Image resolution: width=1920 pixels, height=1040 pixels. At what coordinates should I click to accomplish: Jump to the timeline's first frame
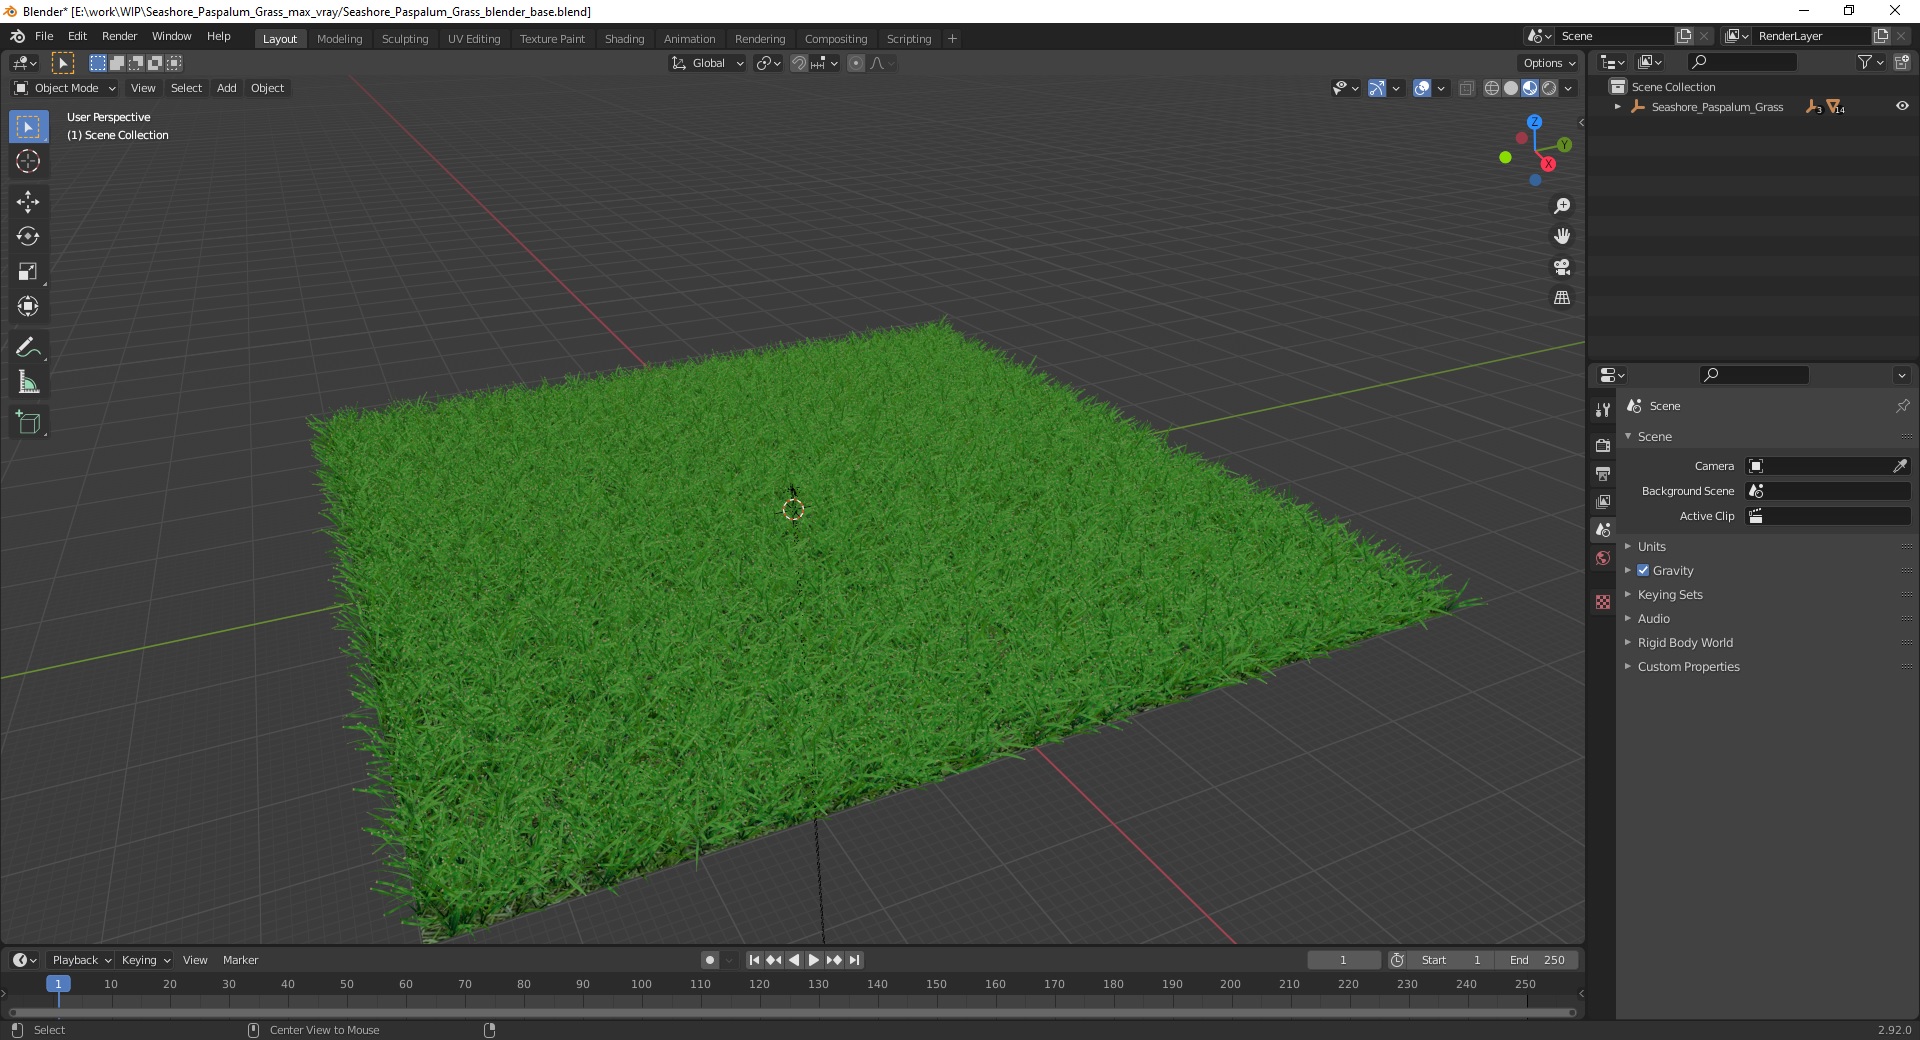[x=754, y=960]
